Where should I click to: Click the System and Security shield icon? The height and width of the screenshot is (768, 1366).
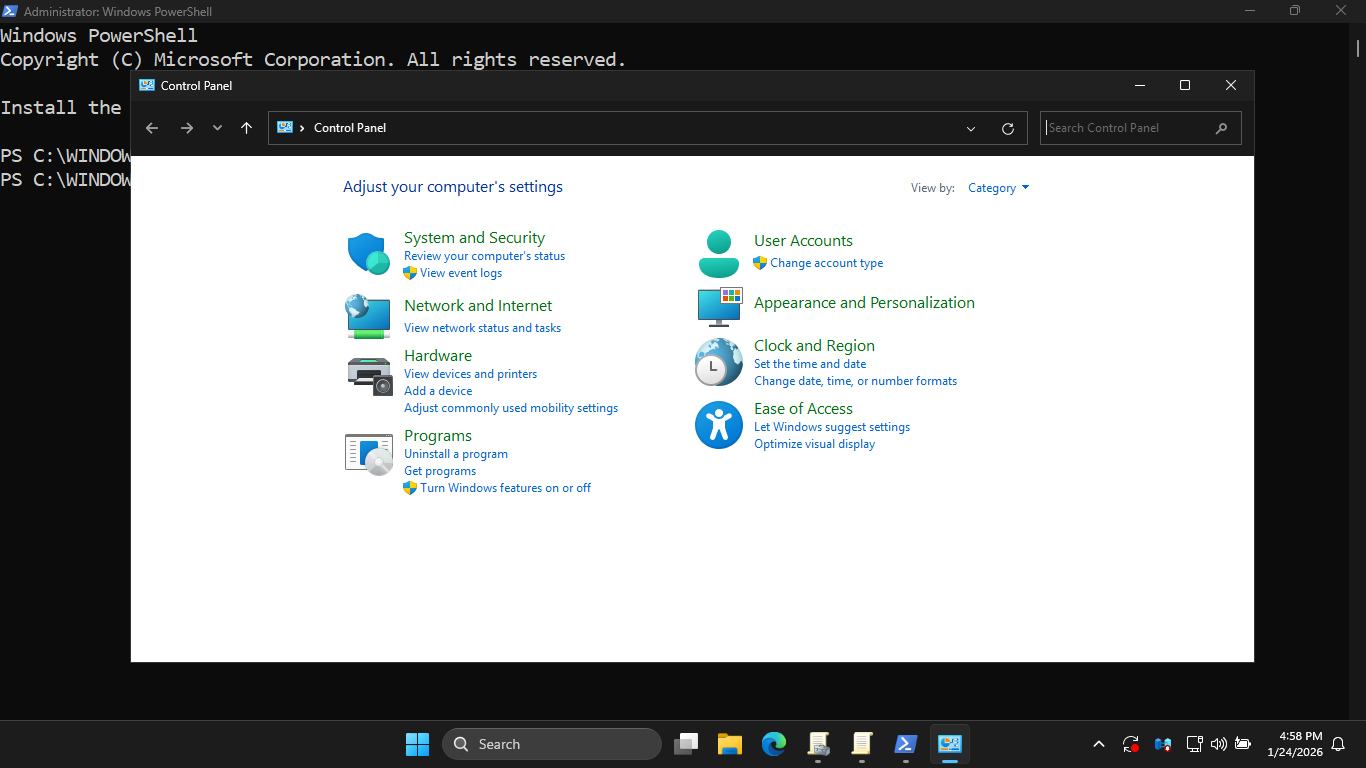(368, 254)
